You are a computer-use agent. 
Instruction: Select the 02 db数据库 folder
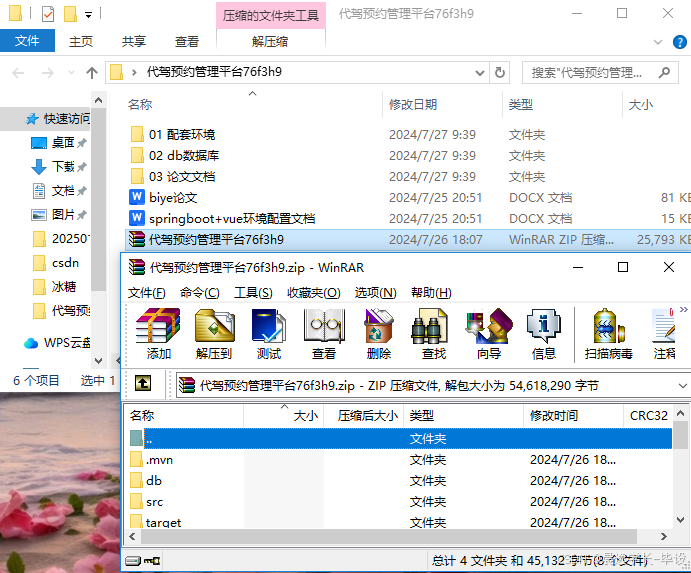pos(184,156)
